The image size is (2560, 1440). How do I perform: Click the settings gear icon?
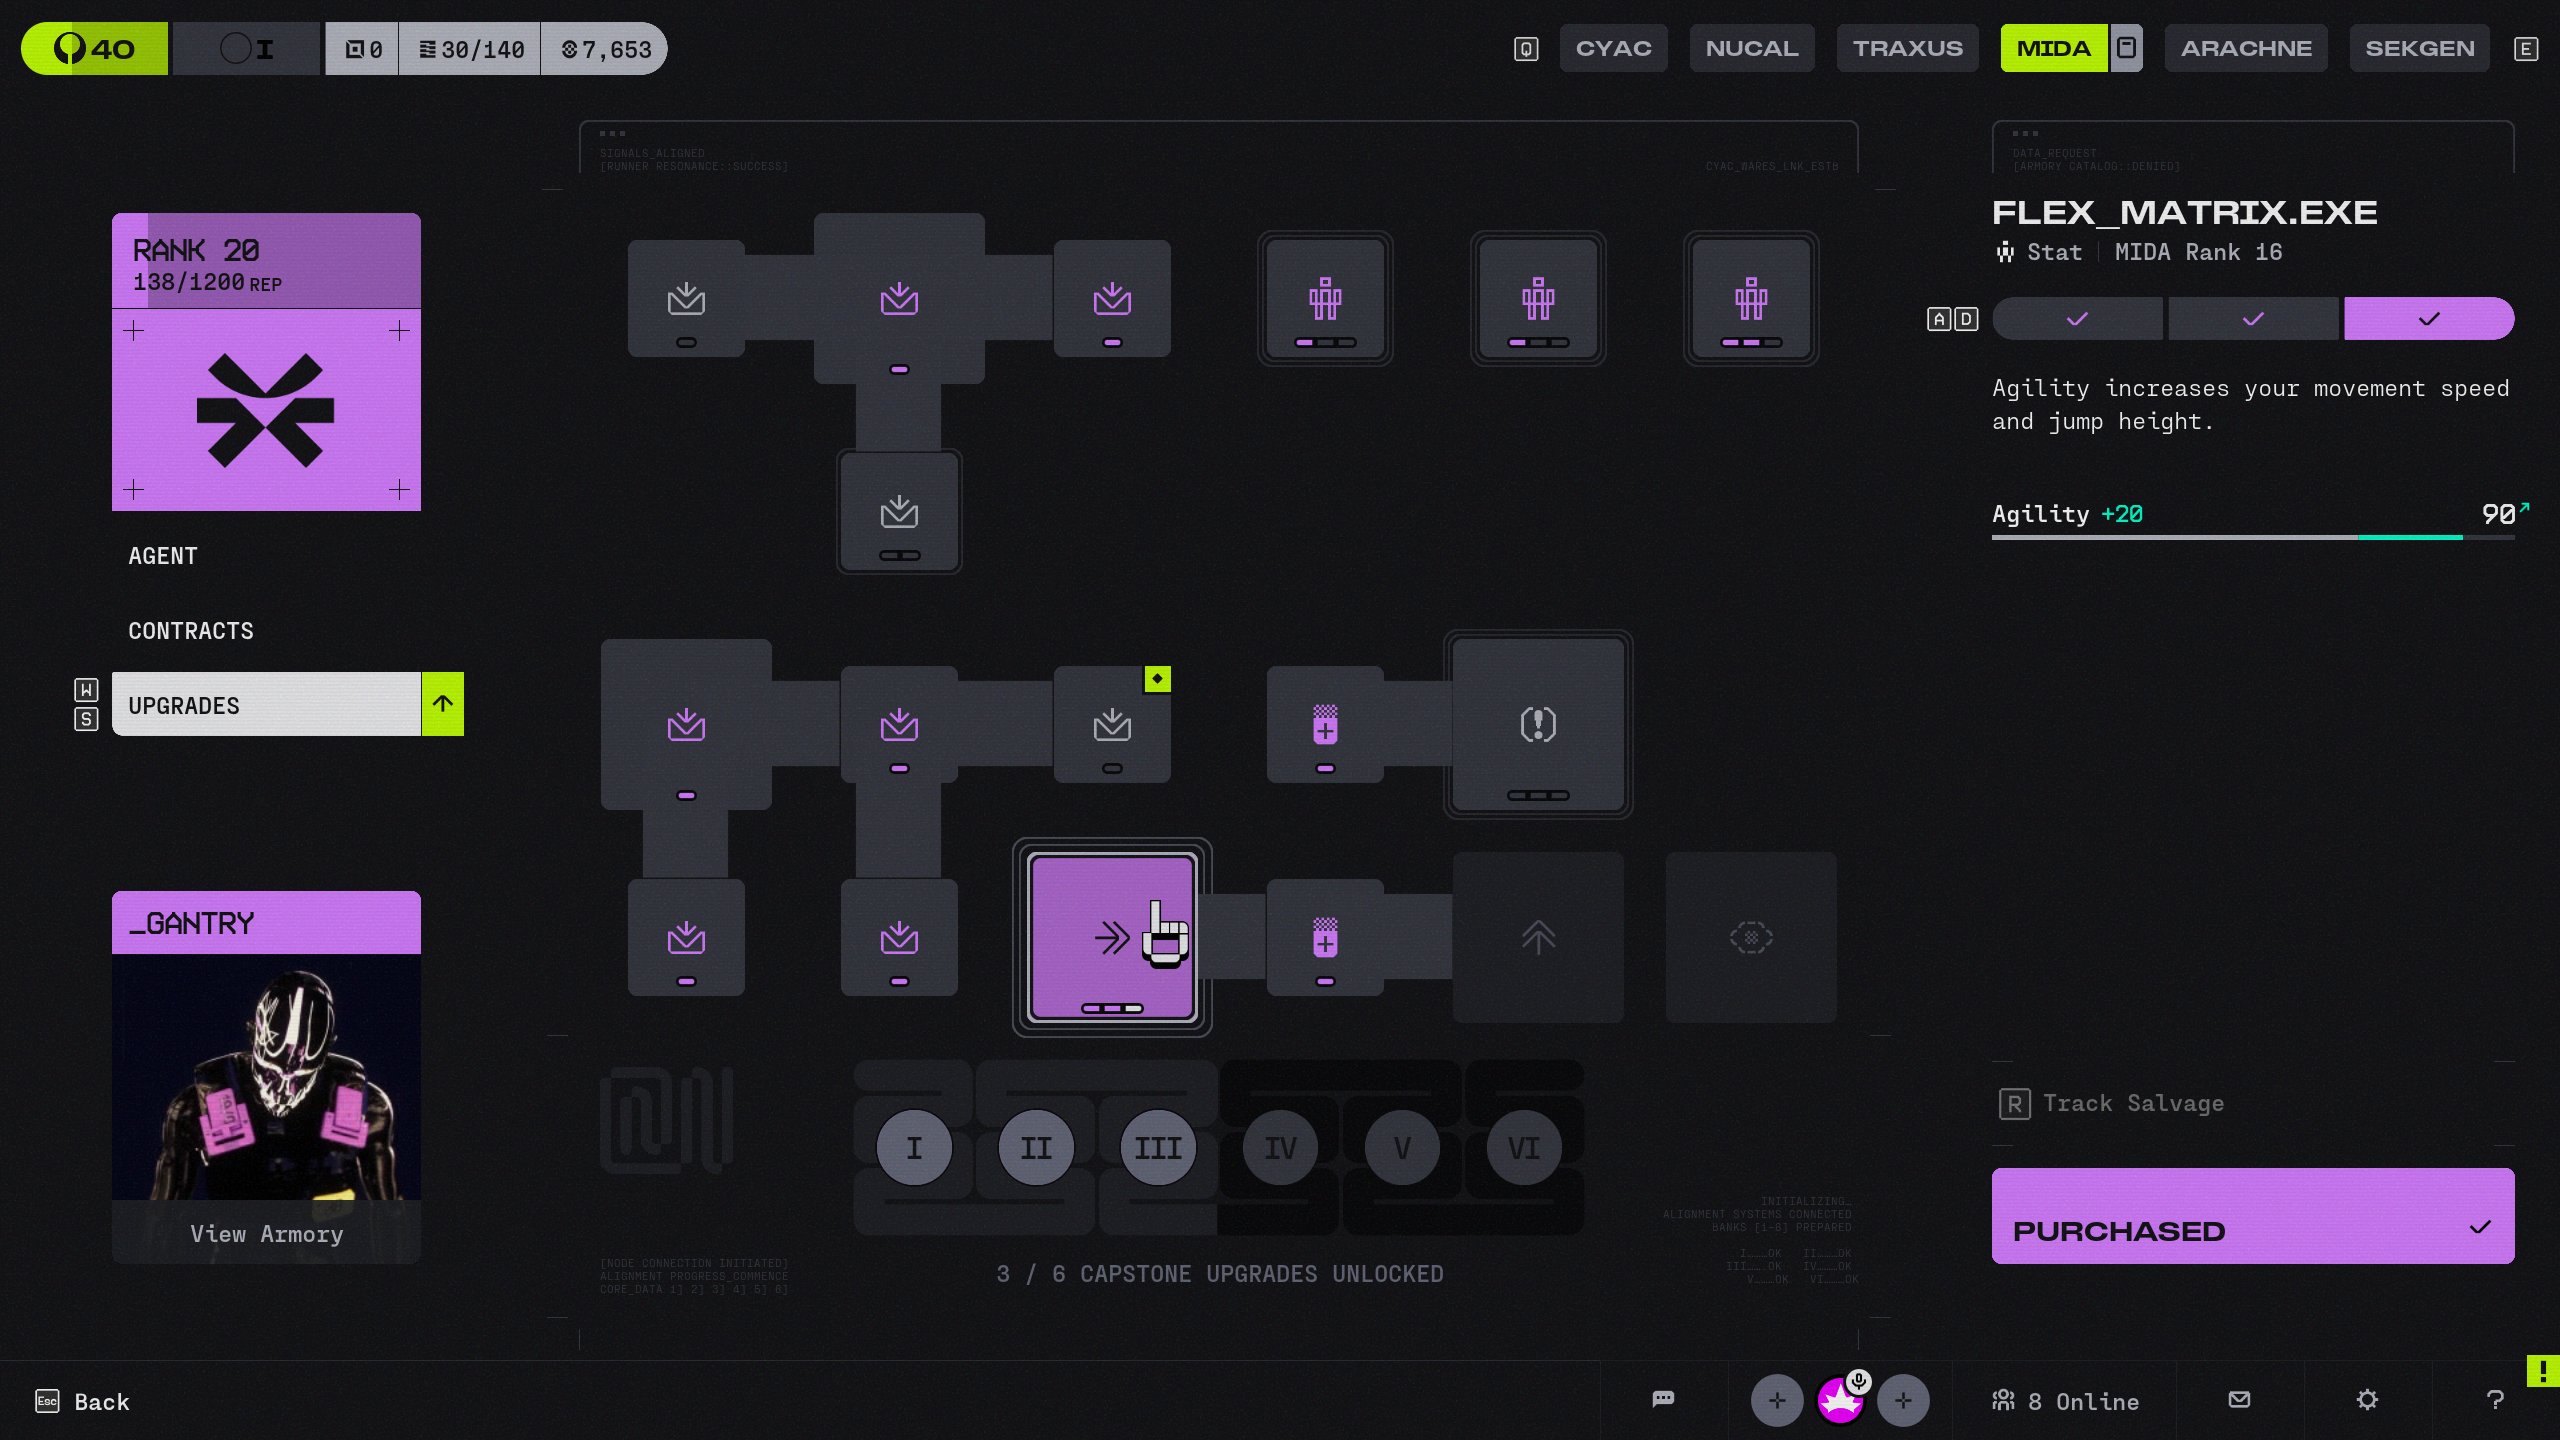click(x=2366, y=1400)
